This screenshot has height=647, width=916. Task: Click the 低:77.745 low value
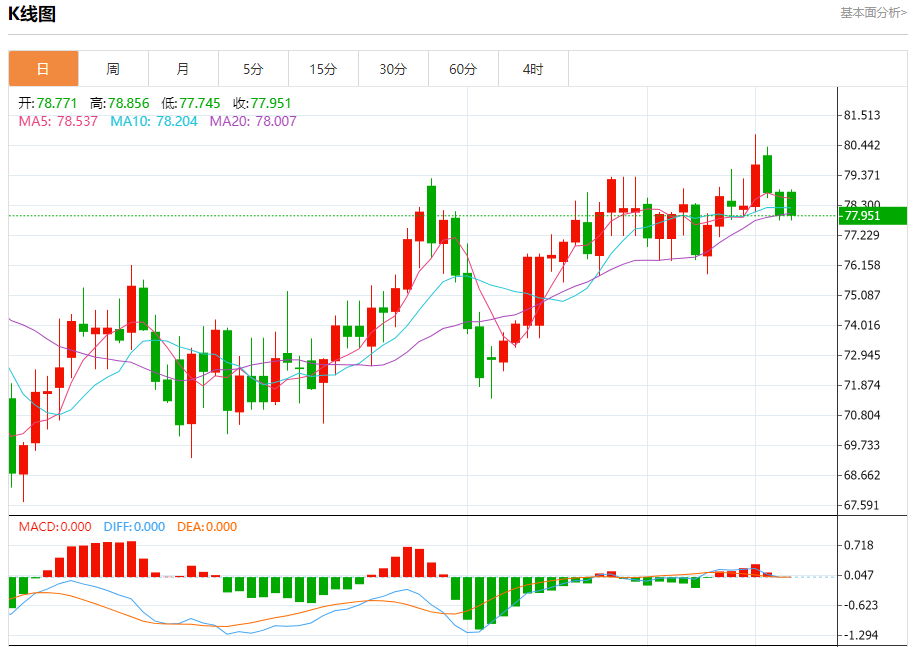[191, 103]
